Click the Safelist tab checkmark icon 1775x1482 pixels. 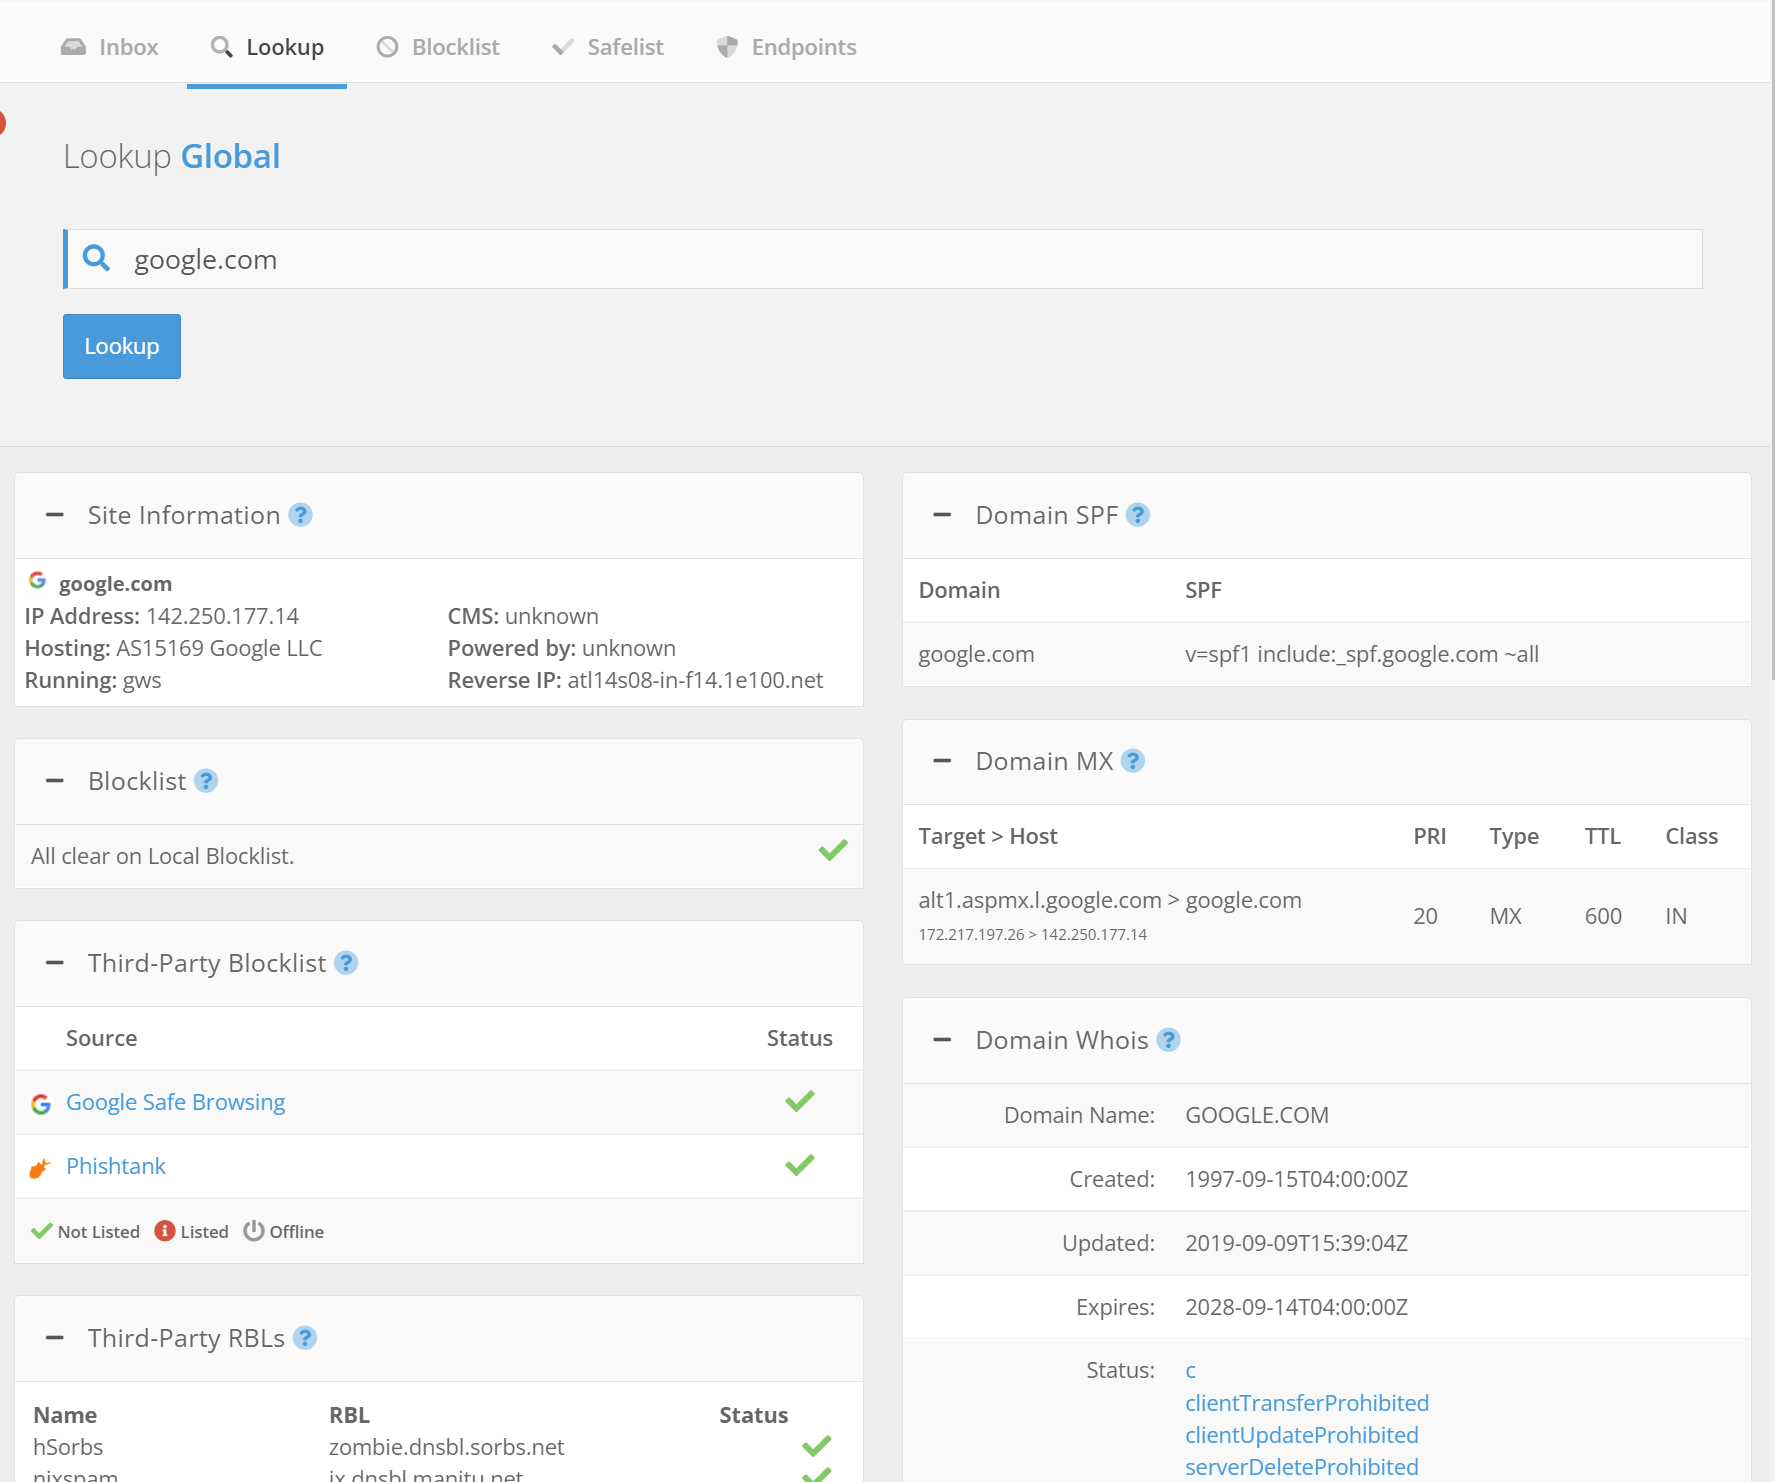(x=563, y=47)
